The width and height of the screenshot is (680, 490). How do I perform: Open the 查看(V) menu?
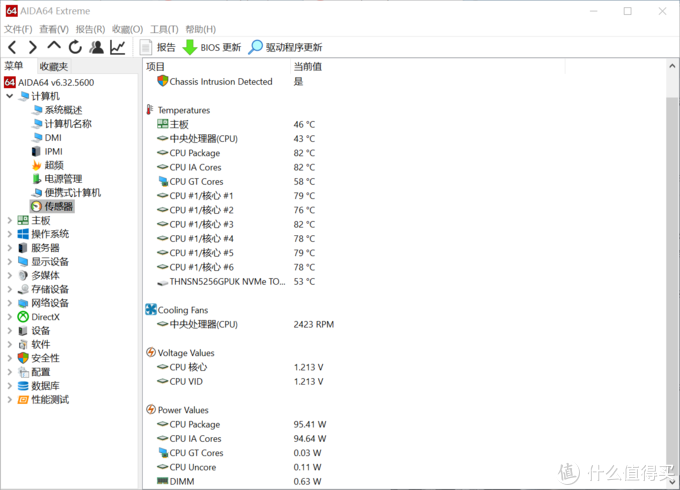(54, 29)
